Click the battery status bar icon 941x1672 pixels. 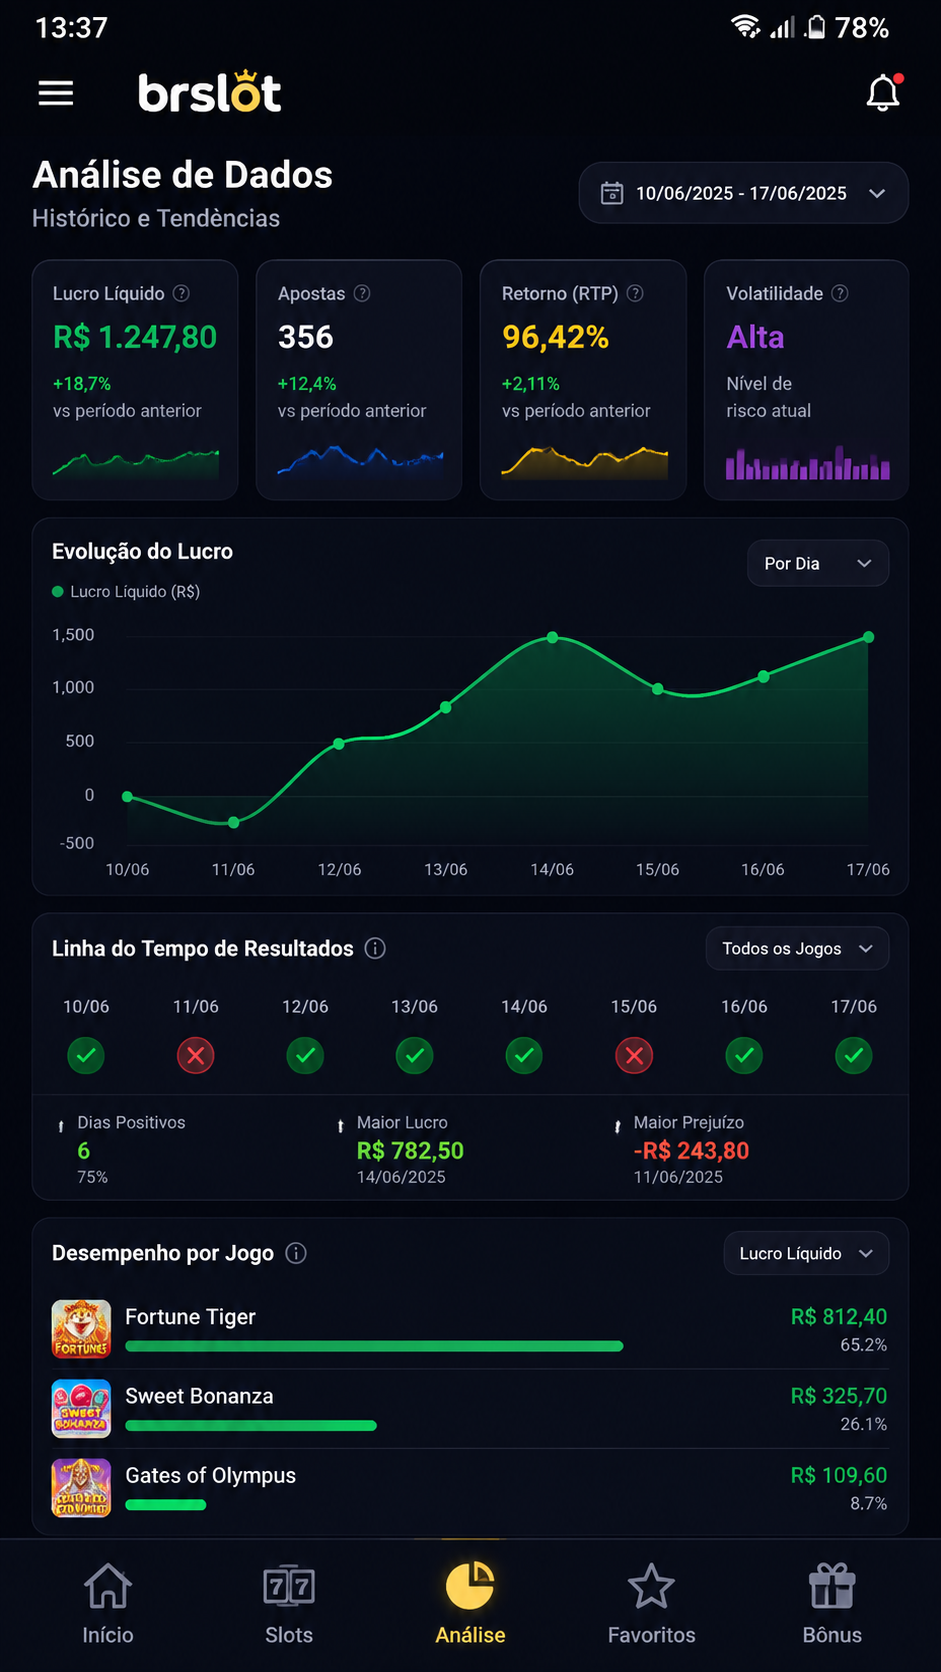click(x=816, y=27)
